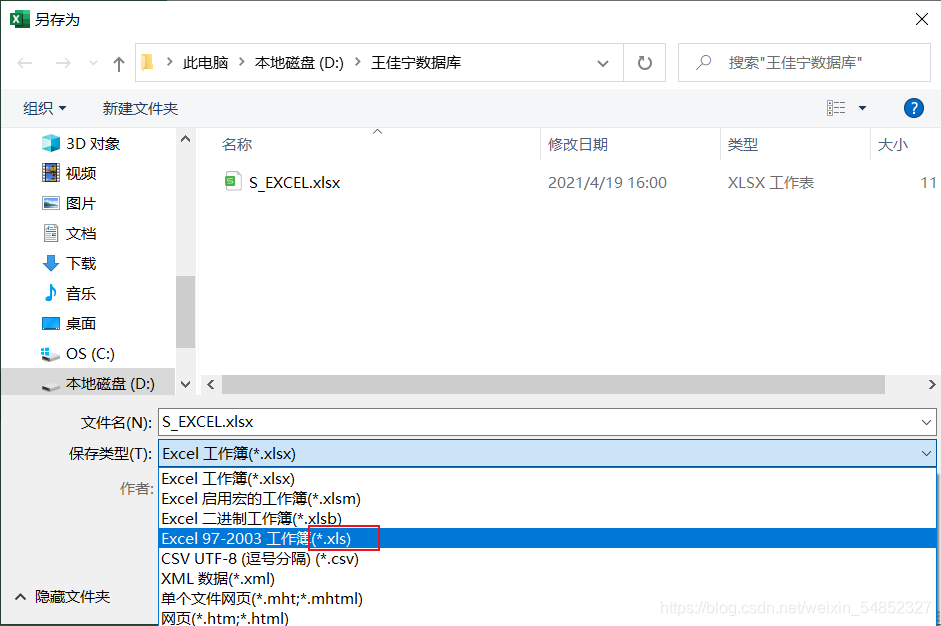Select 王佳宁数据库 in the address path
This screenshot has height=626, width=941.
click(x=416, y=62)
